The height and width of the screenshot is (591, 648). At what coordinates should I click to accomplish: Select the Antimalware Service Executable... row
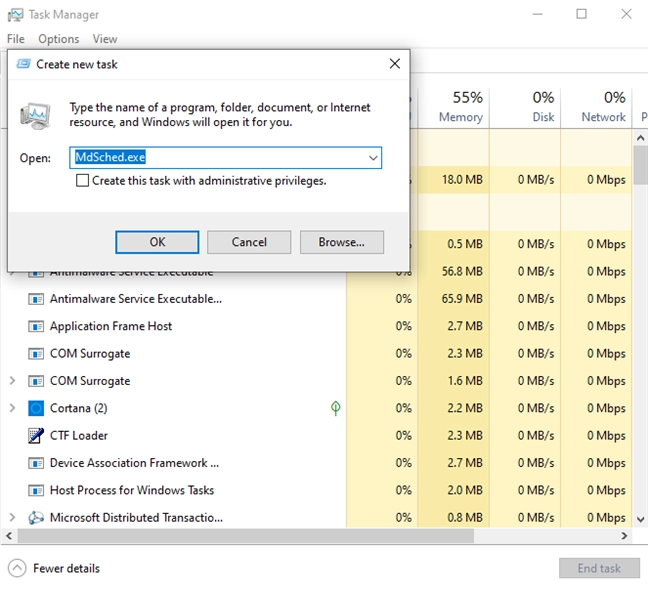[316, 299]
